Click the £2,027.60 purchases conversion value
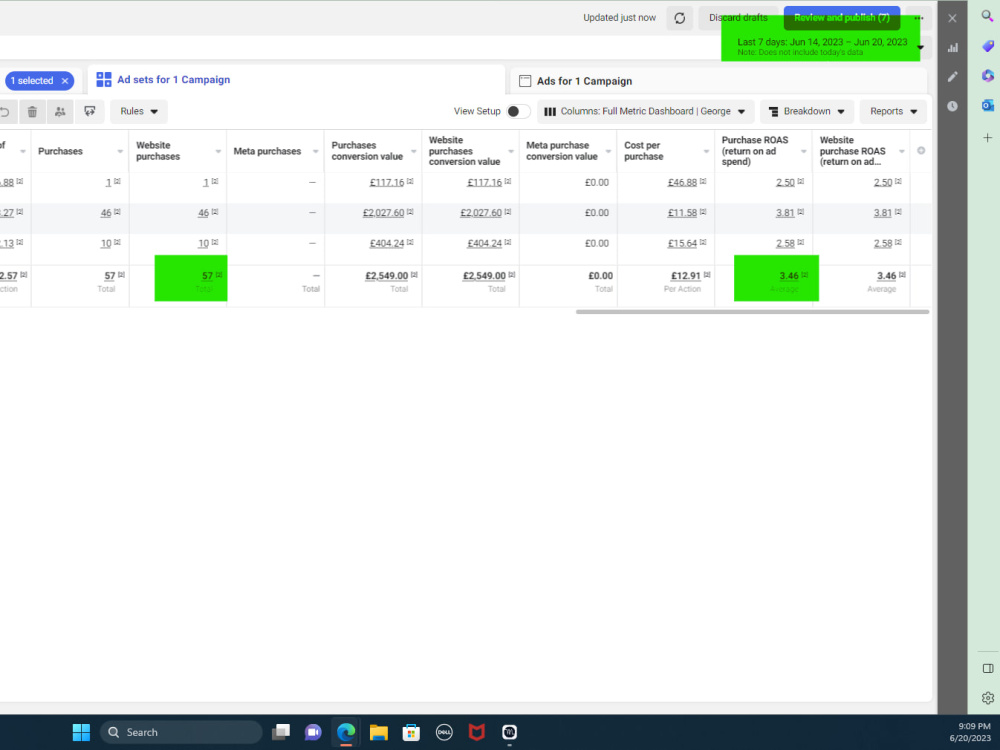Viewport: 1000px width, 750px height. pos(383,213)
